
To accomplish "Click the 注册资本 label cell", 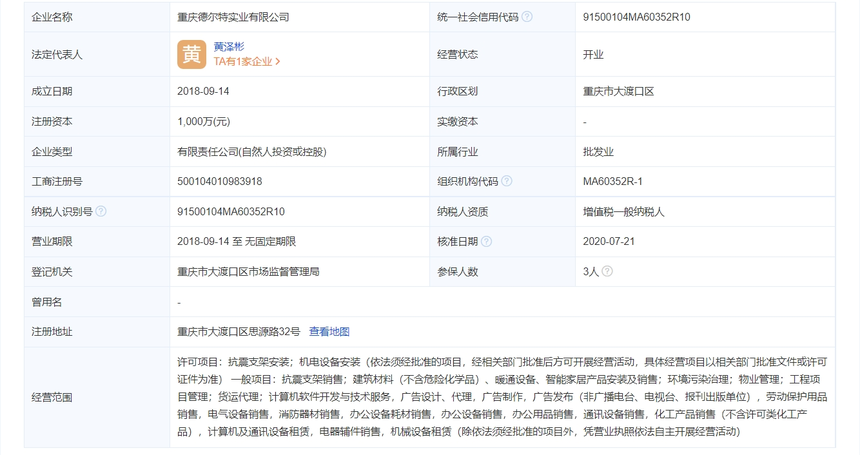I will [97, 122].
